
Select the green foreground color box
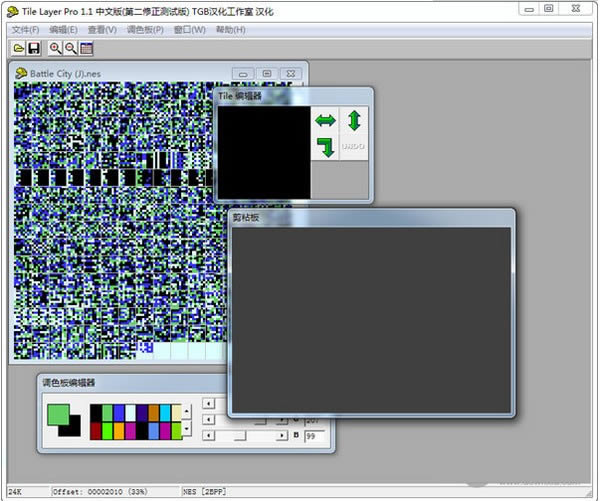pos(58,415)
